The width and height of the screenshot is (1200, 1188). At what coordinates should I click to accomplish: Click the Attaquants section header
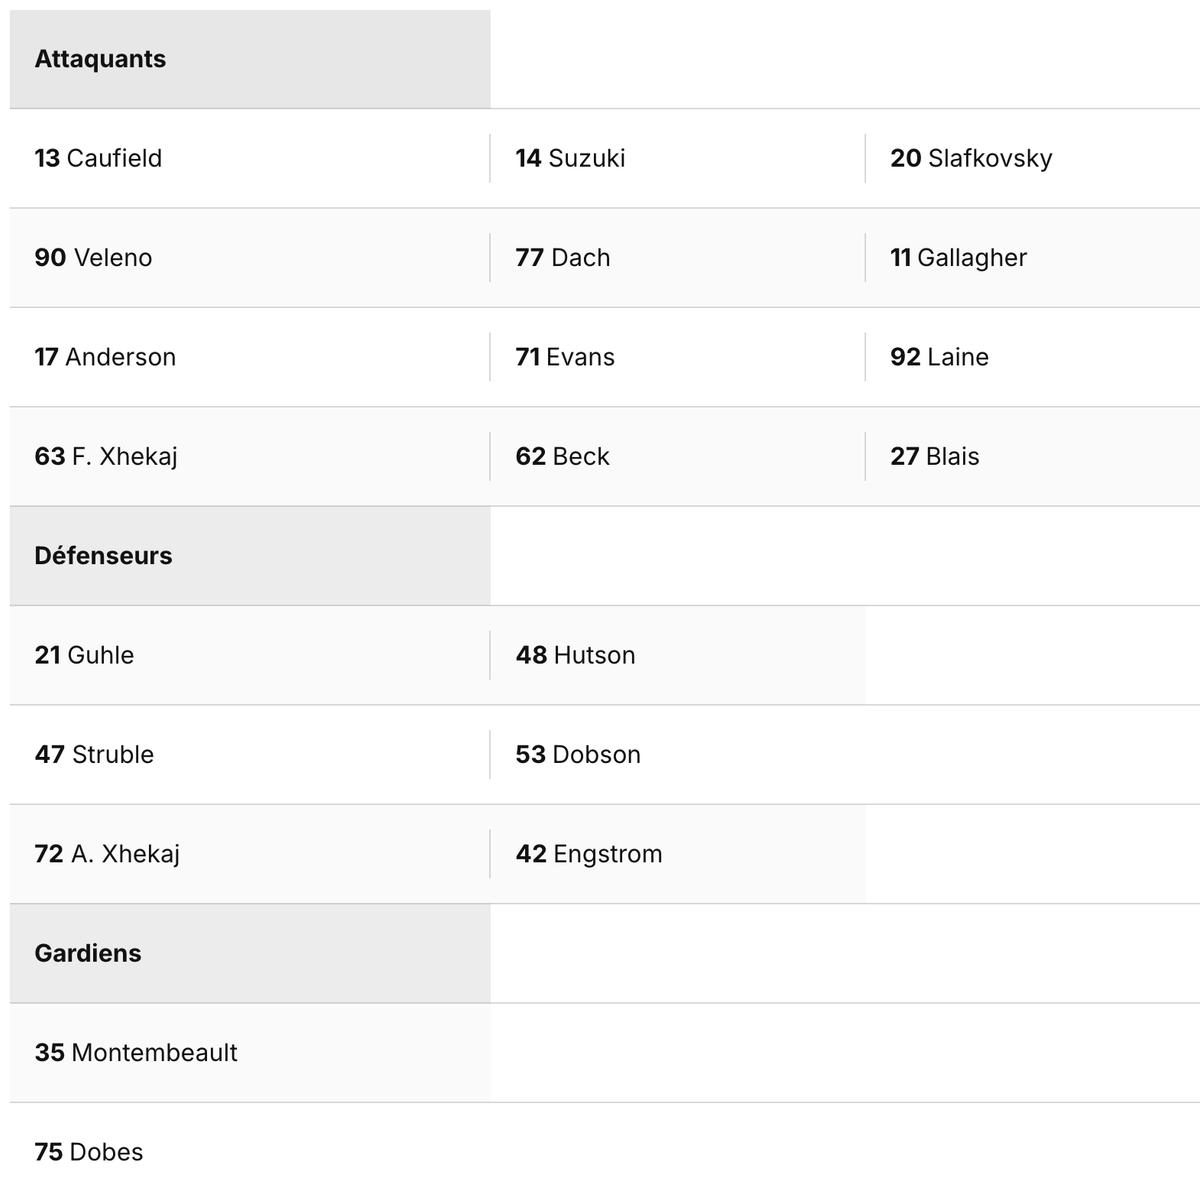pos(100,59)
